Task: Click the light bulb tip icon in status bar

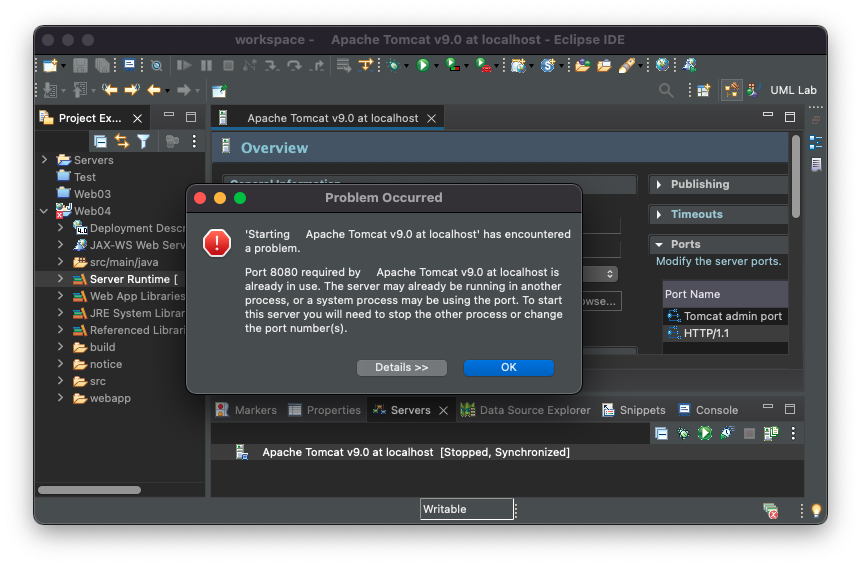Action: pyautogui.click(x=816, y=511)
